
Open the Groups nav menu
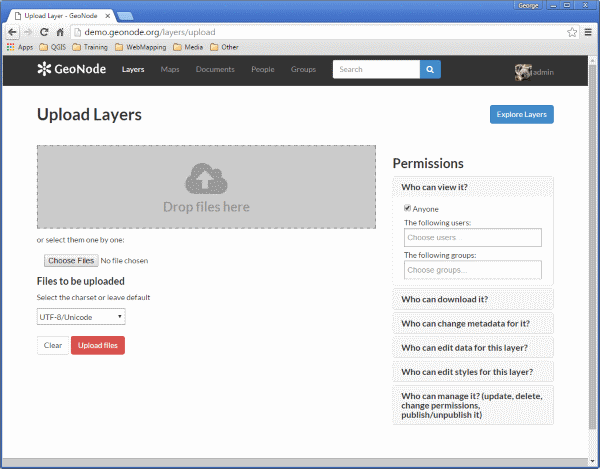[303, 69]
